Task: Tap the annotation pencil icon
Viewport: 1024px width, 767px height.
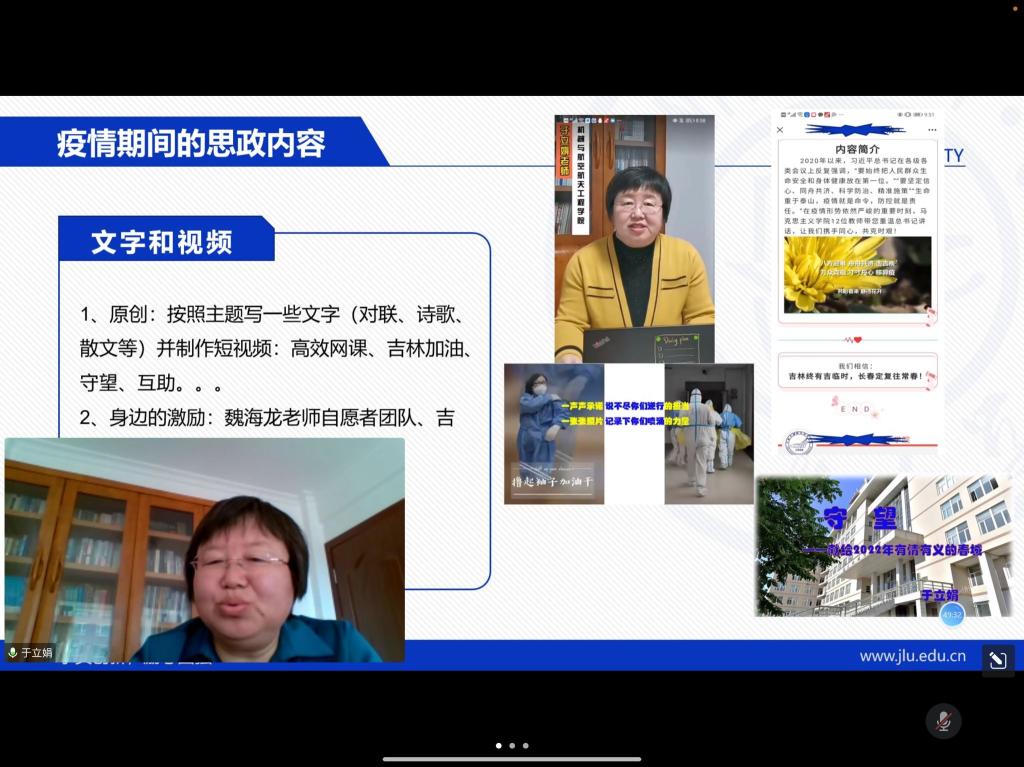Action: click(997, 659)
